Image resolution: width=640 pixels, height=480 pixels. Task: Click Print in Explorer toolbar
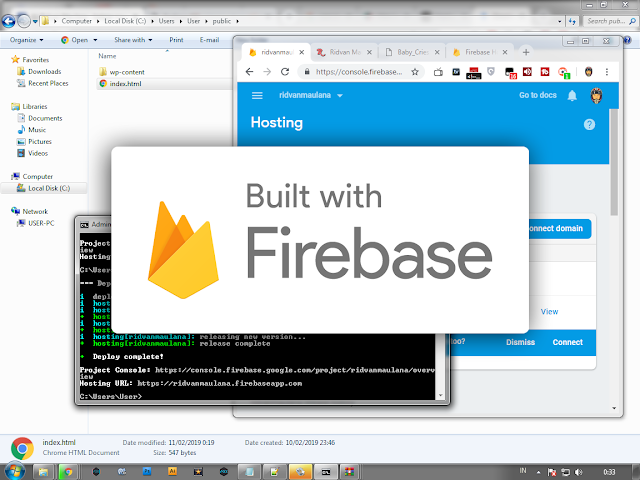pyautogui.click(x=176, y=40)
